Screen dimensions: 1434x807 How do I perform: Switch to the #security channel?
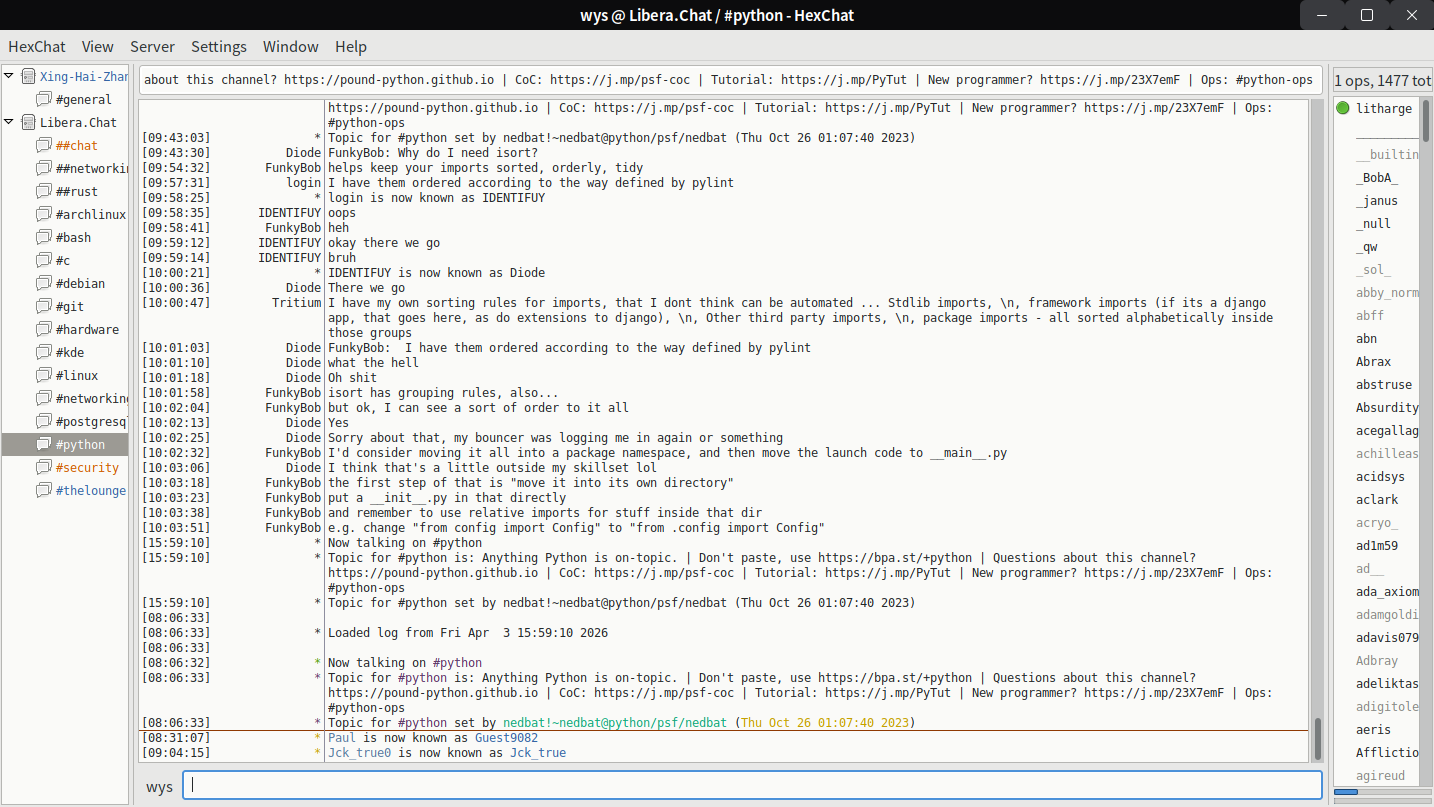click(x=87, y=468)
